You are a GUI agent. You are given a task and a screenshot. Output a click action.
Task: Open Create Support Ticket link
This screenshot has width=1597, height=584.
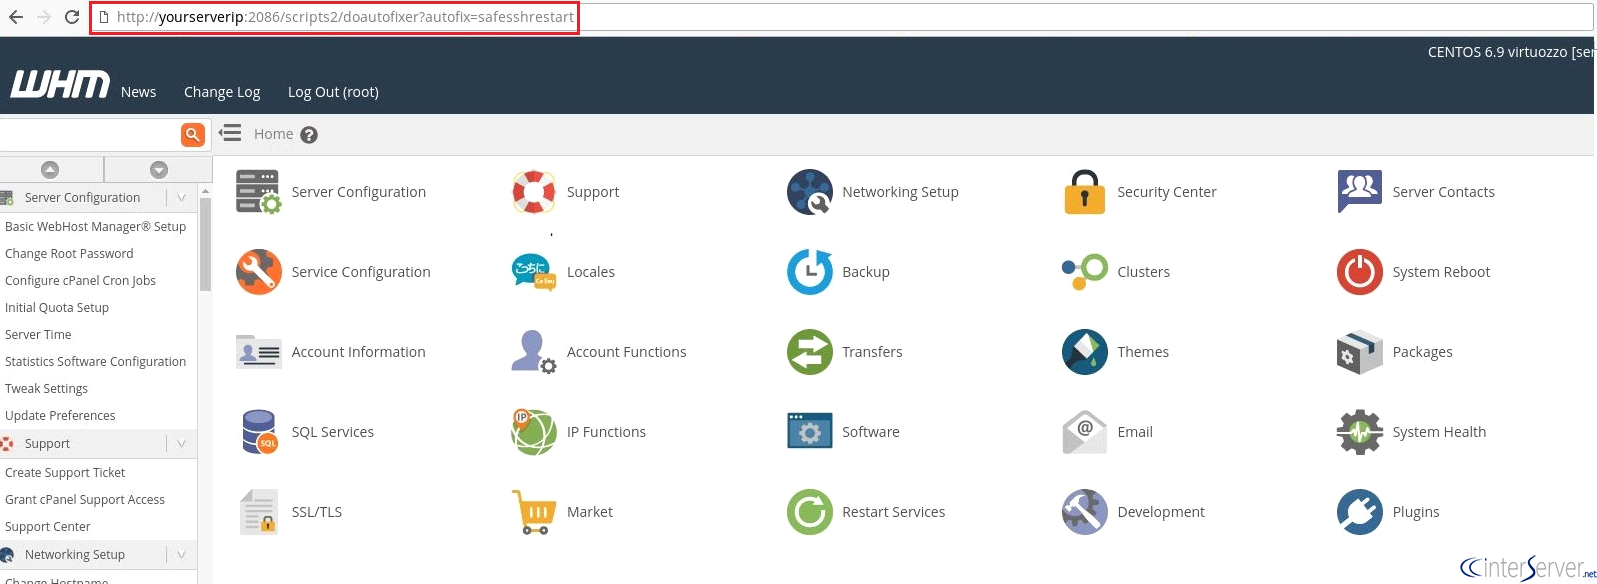[65, 473]
